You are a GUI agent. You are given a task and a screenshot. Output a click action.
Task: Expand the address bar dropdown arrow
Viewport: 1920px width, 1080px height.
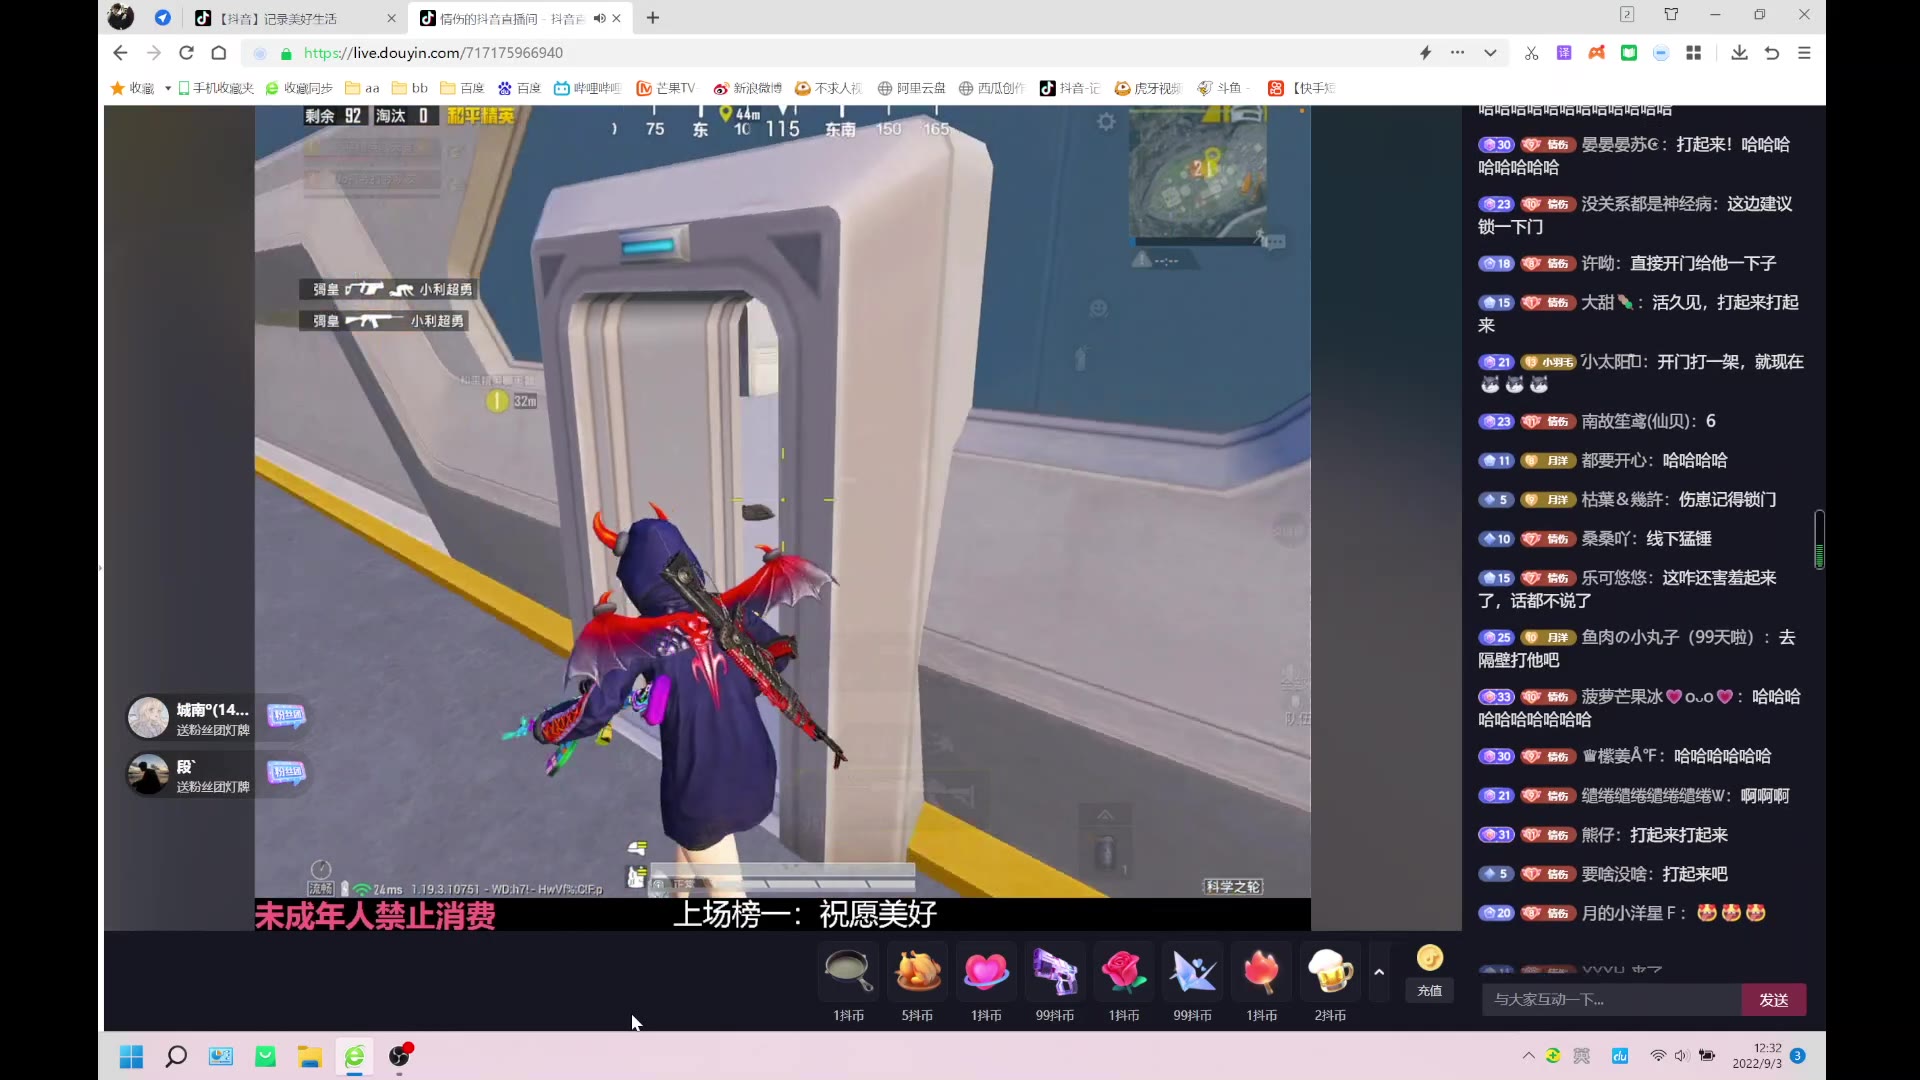[1490, 53]
